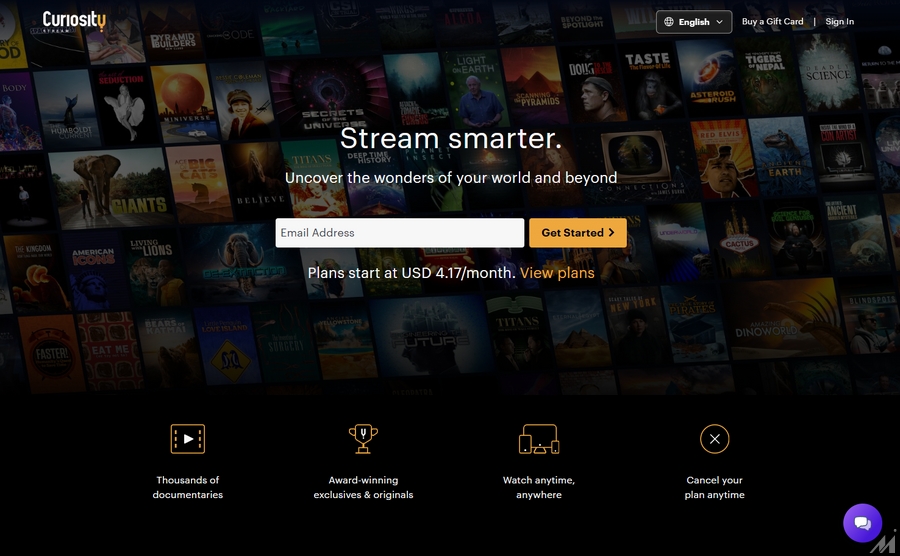Image resolution: width=900 pixels, height=556 pixels.
Task: Select the Cactus poster thumbnail
Action: click(x=737, y=238)
